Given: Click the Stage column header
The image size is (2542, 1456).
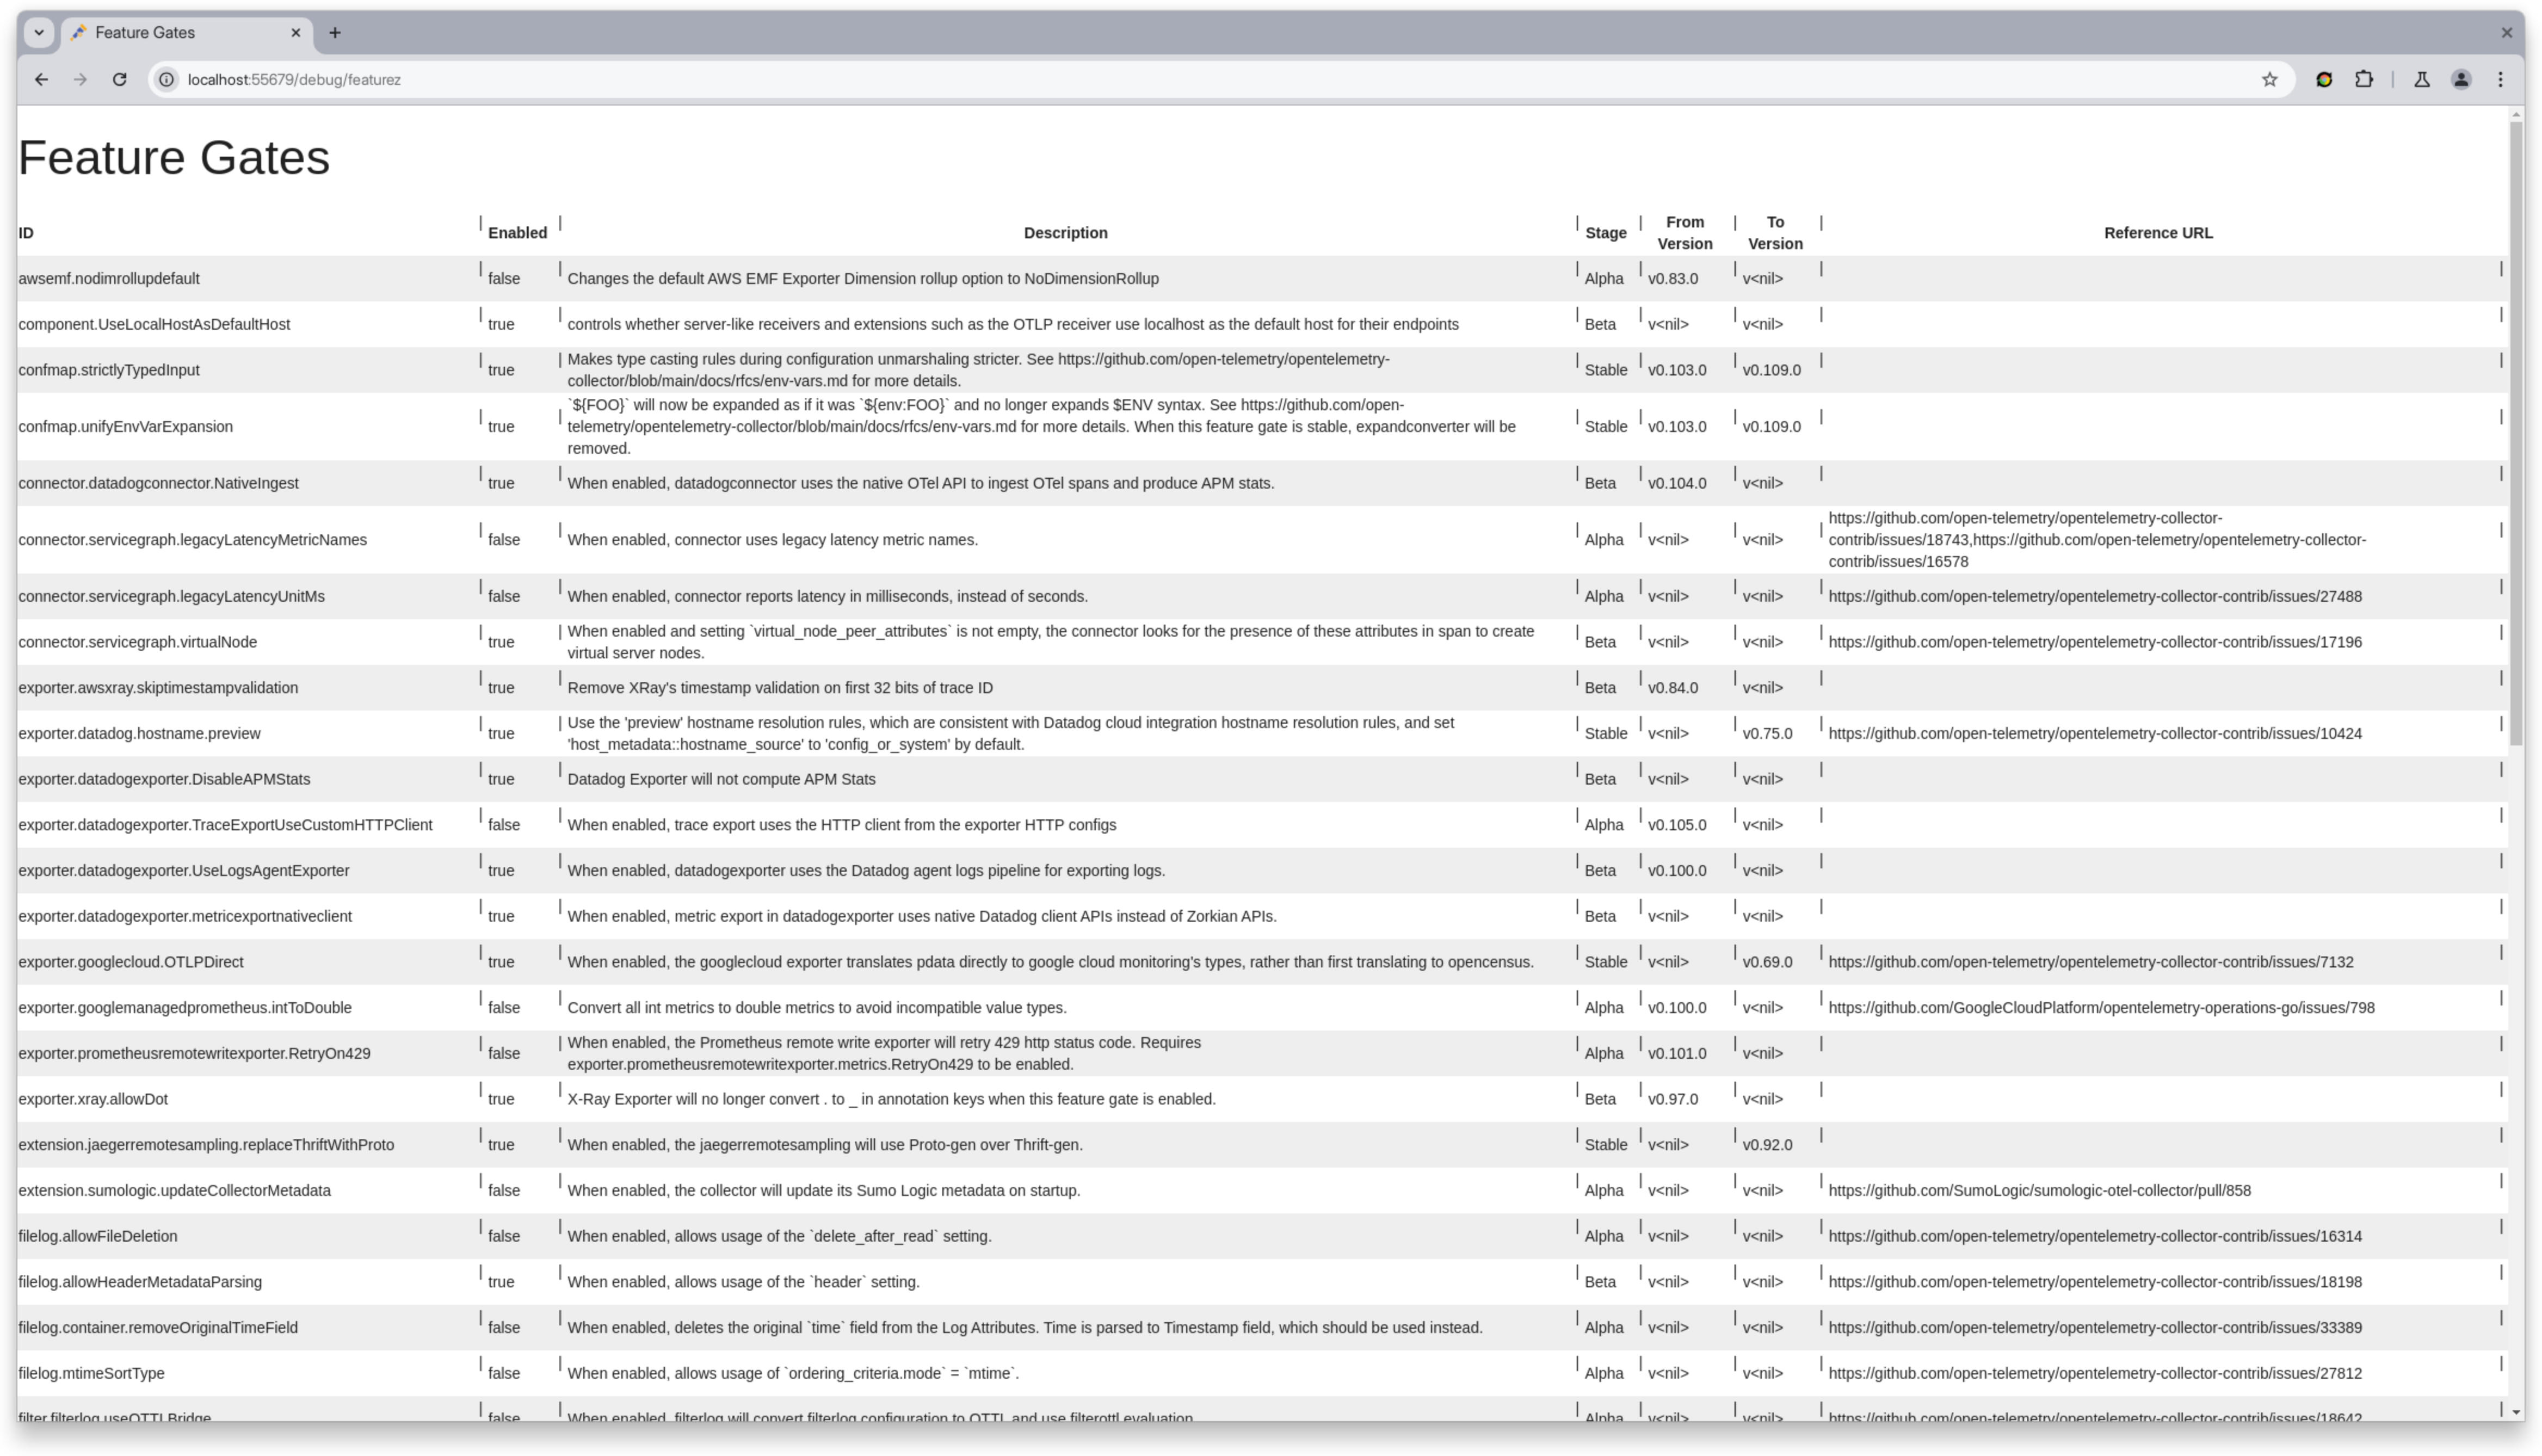Looking at the screenshot, I should 1605,233.
